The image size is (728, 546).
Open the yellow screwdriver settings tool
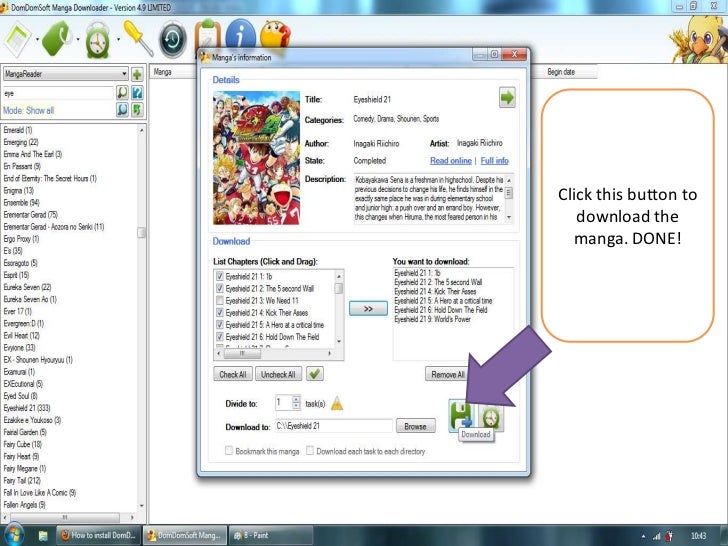[138, 38]
